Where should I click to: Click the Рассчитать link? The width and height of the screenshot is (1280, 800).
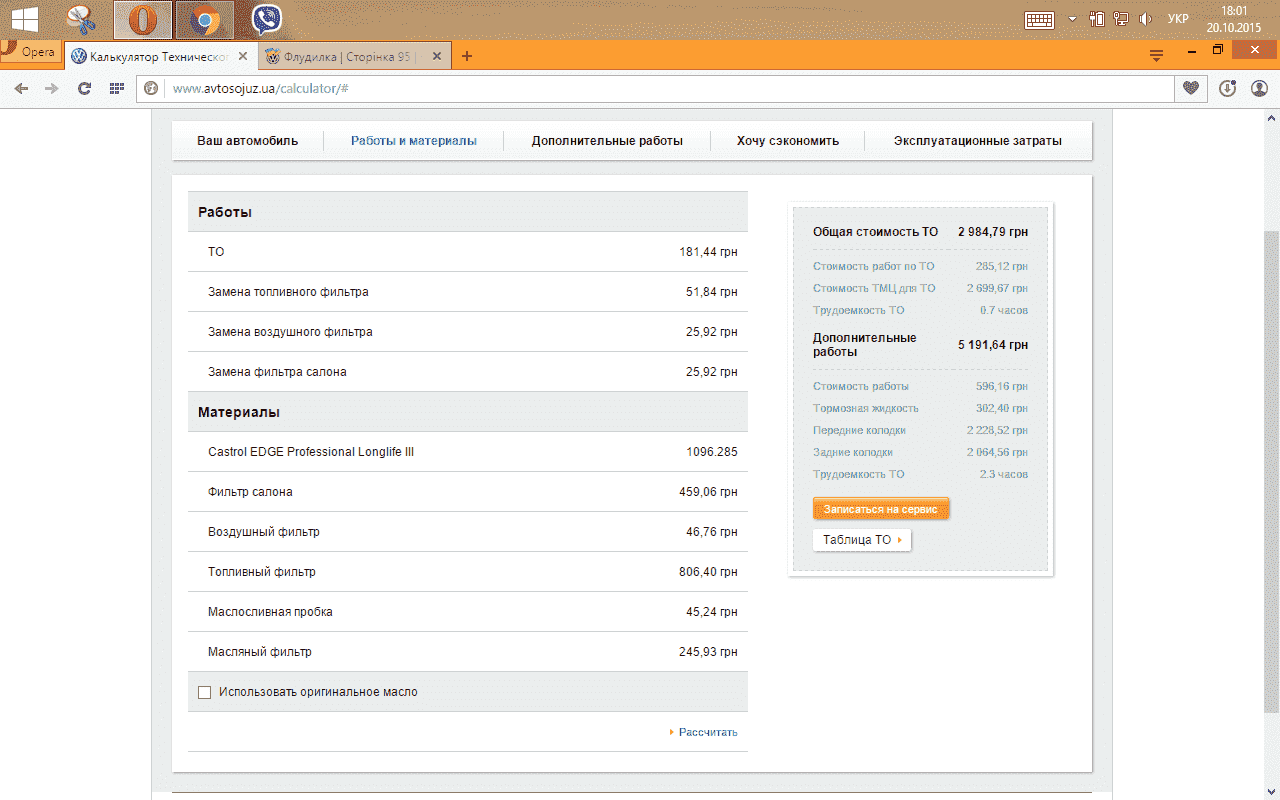(707, 732)
